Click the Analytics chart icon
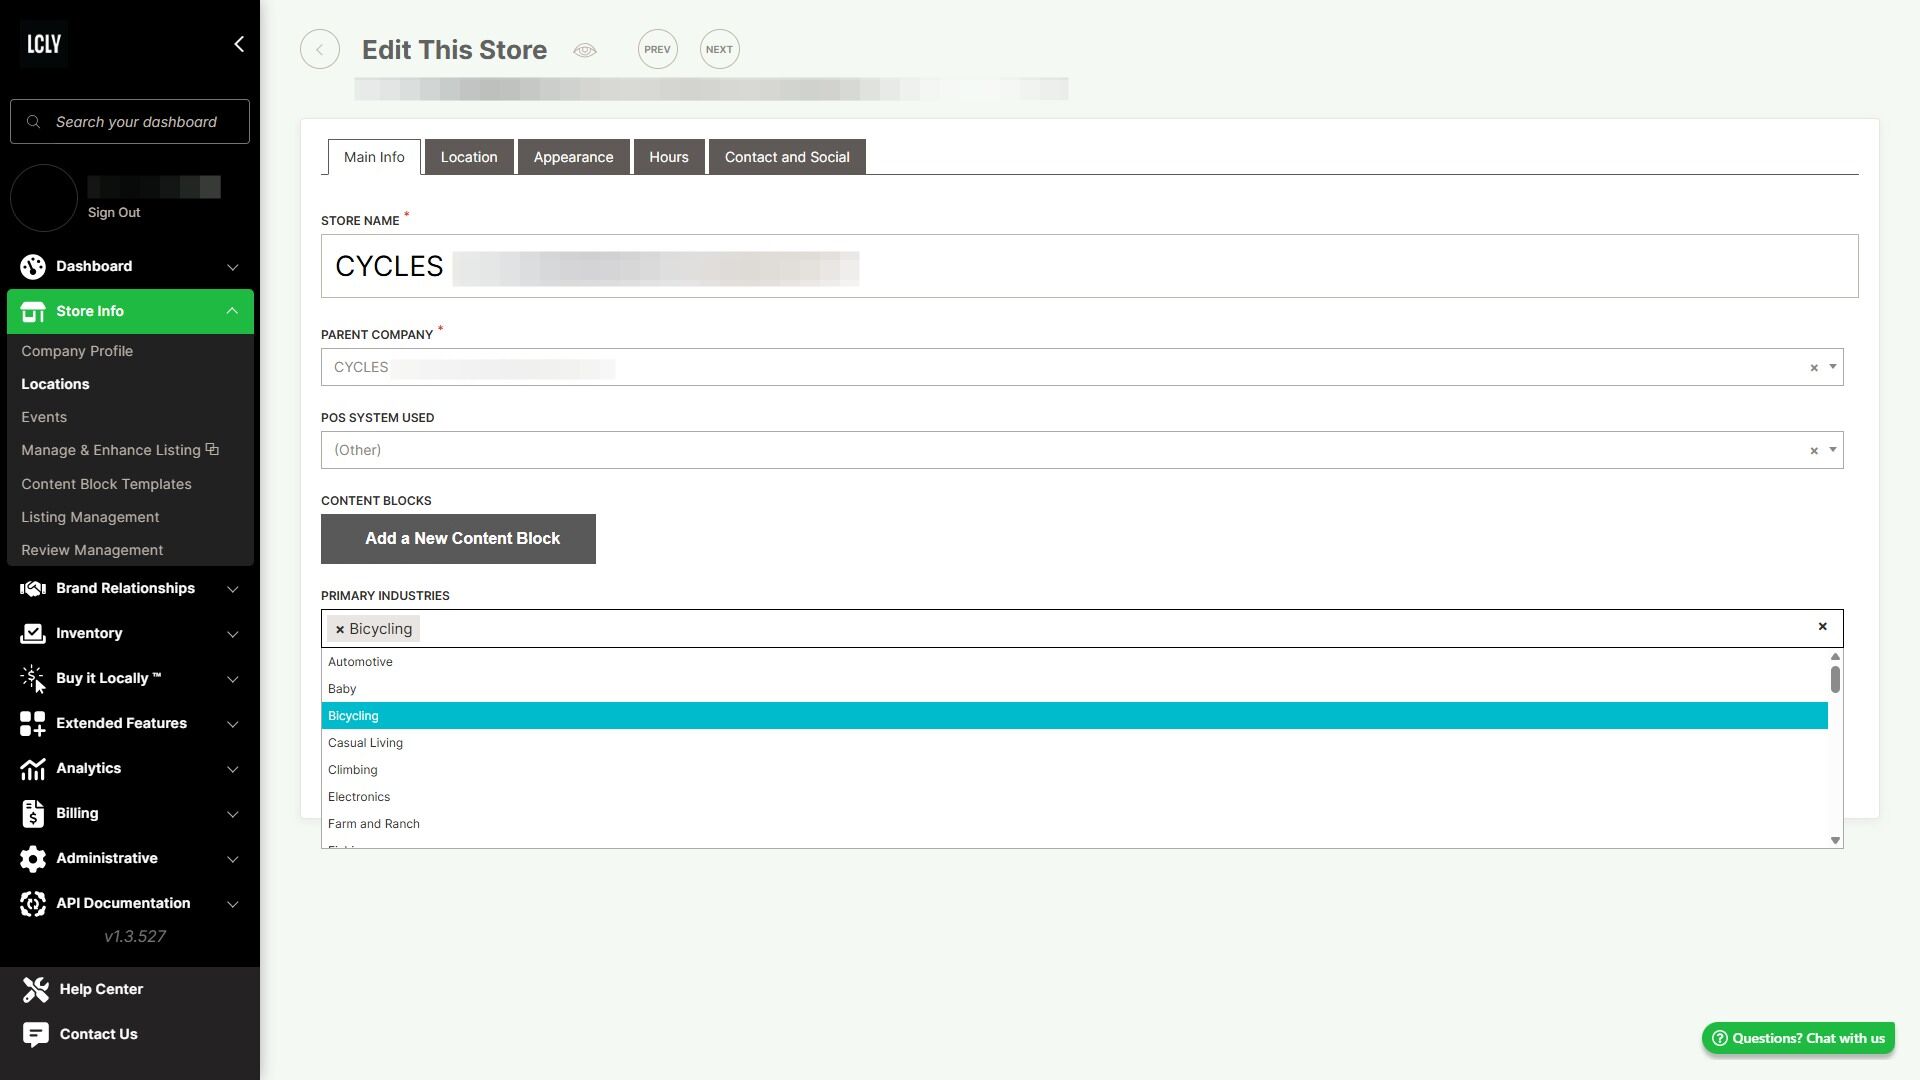Screen dimensions: 1920x1080 point(32,768)
